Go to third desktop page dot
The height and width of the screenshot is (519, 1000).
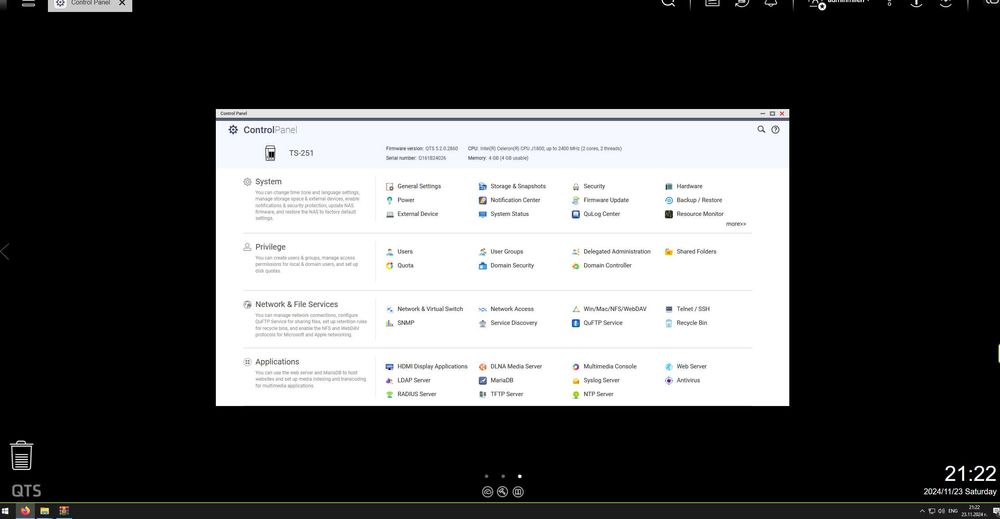click(520, 476)
